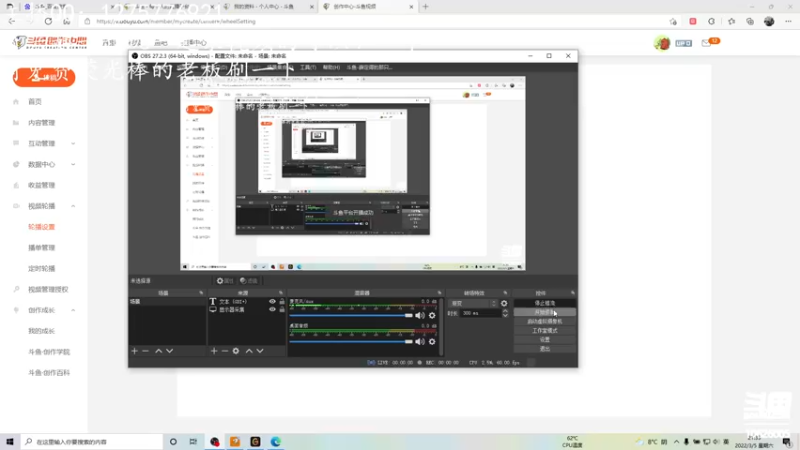Open the source 属性 properties button on the toolbar
The height and width of the screenshot is (450, 800).
point(224,281)
